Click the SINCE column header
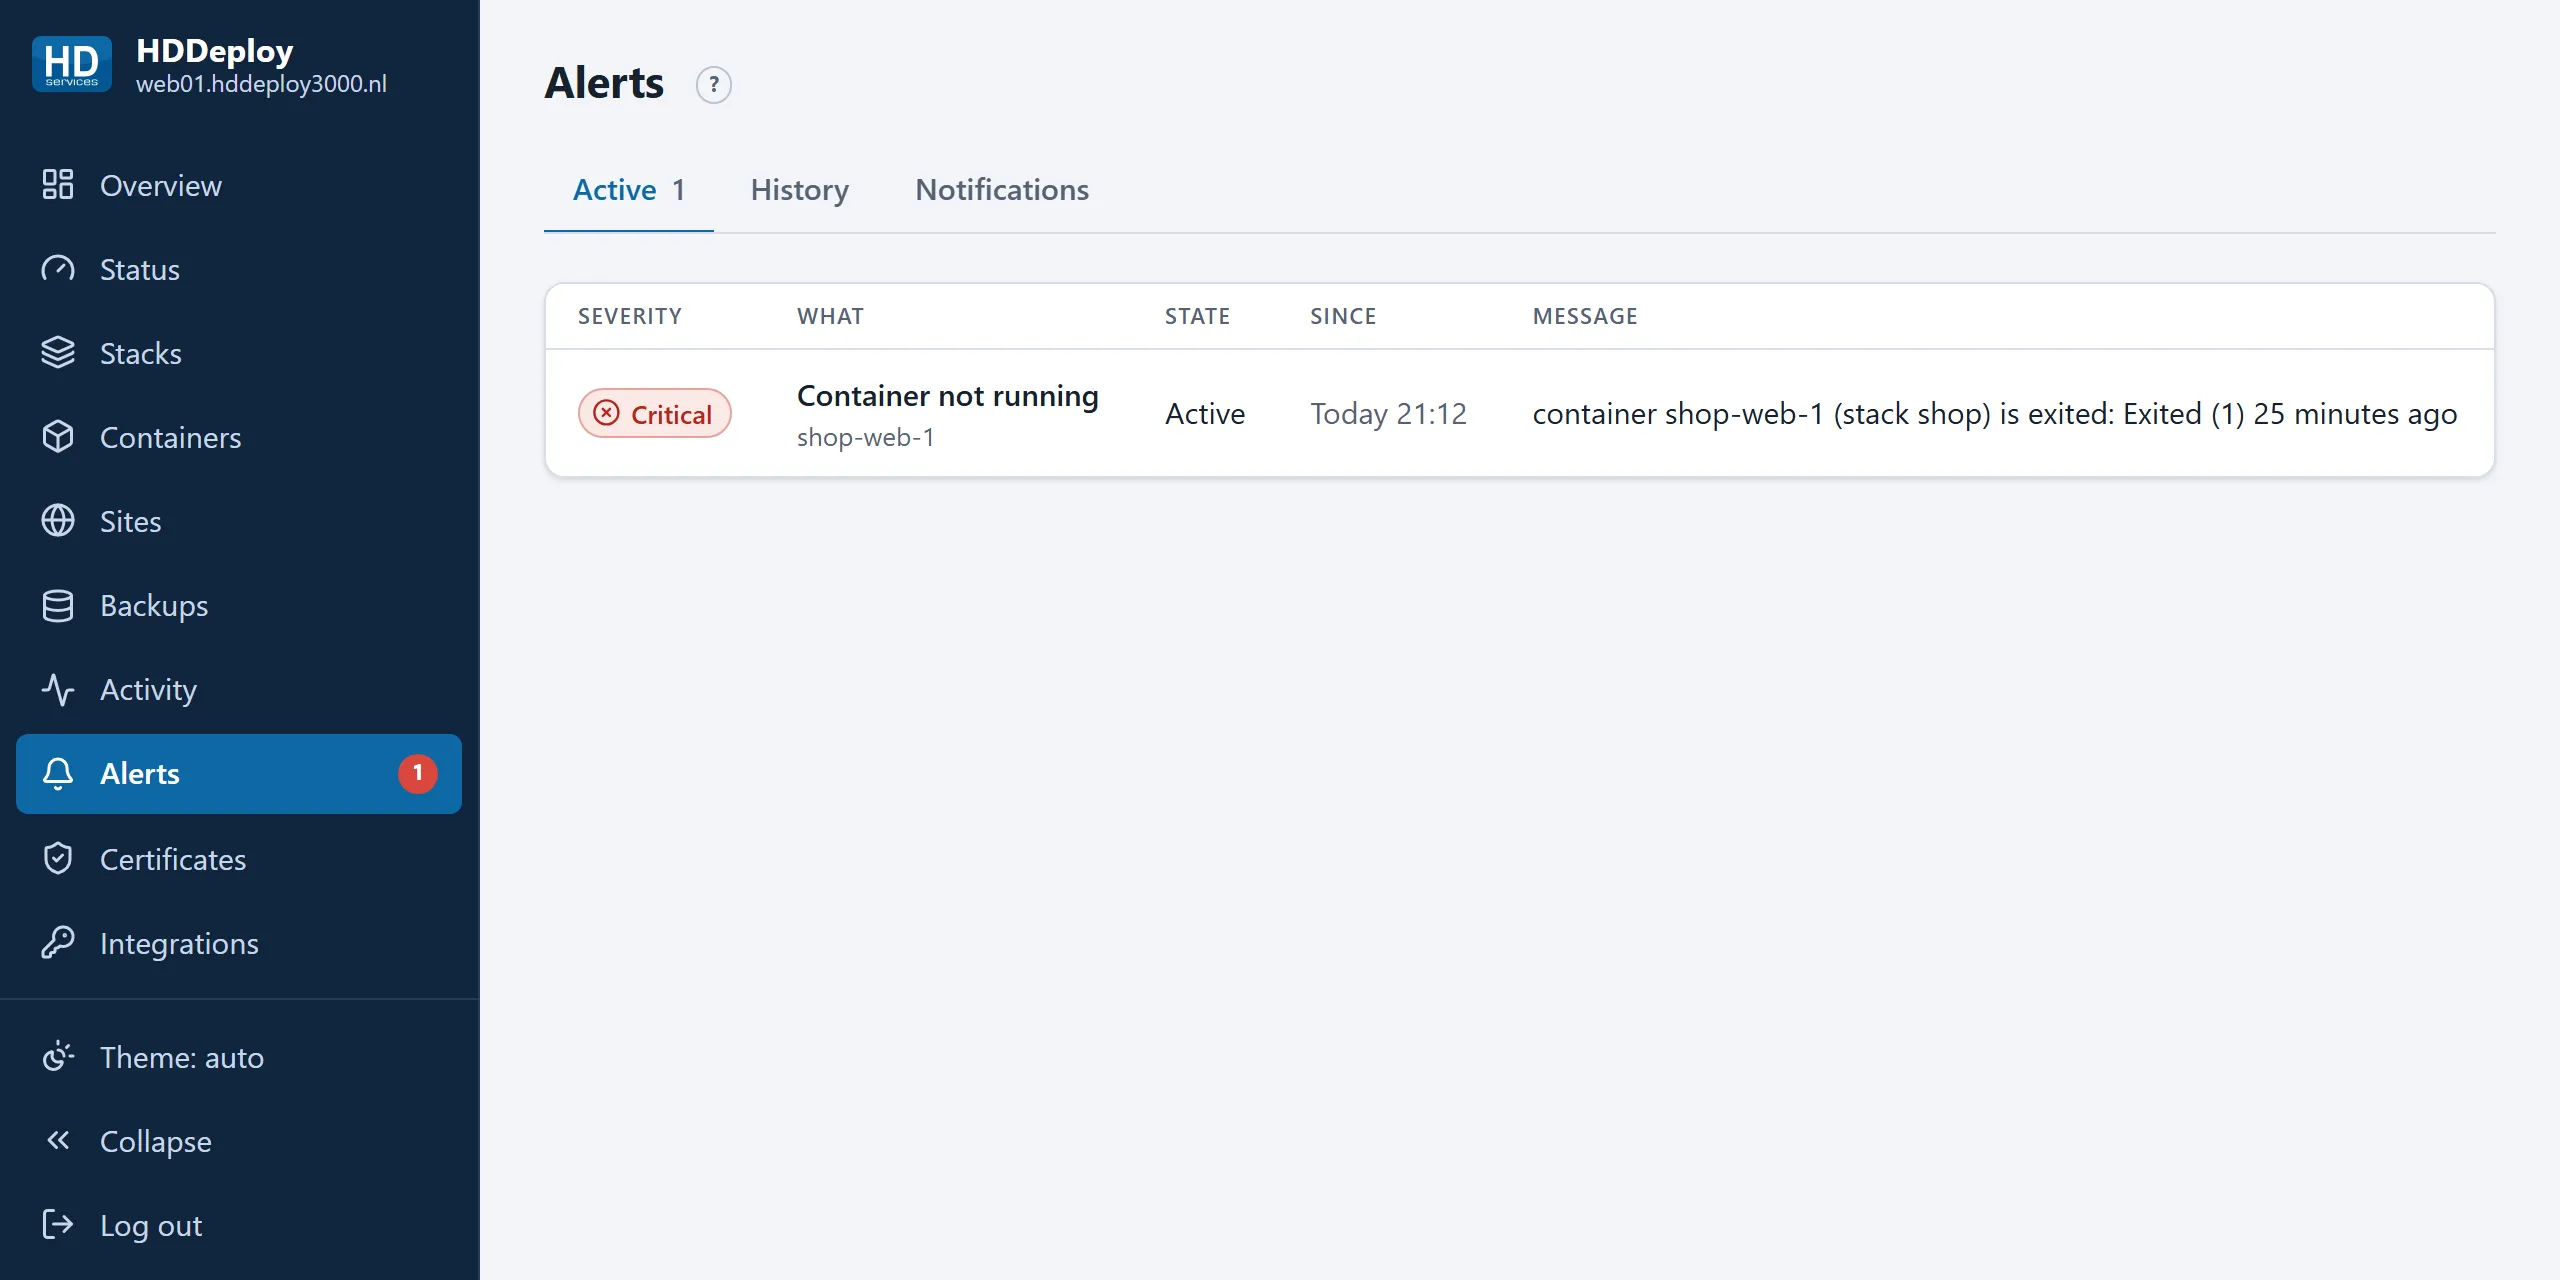2560x1280 pixels. 1343,316
